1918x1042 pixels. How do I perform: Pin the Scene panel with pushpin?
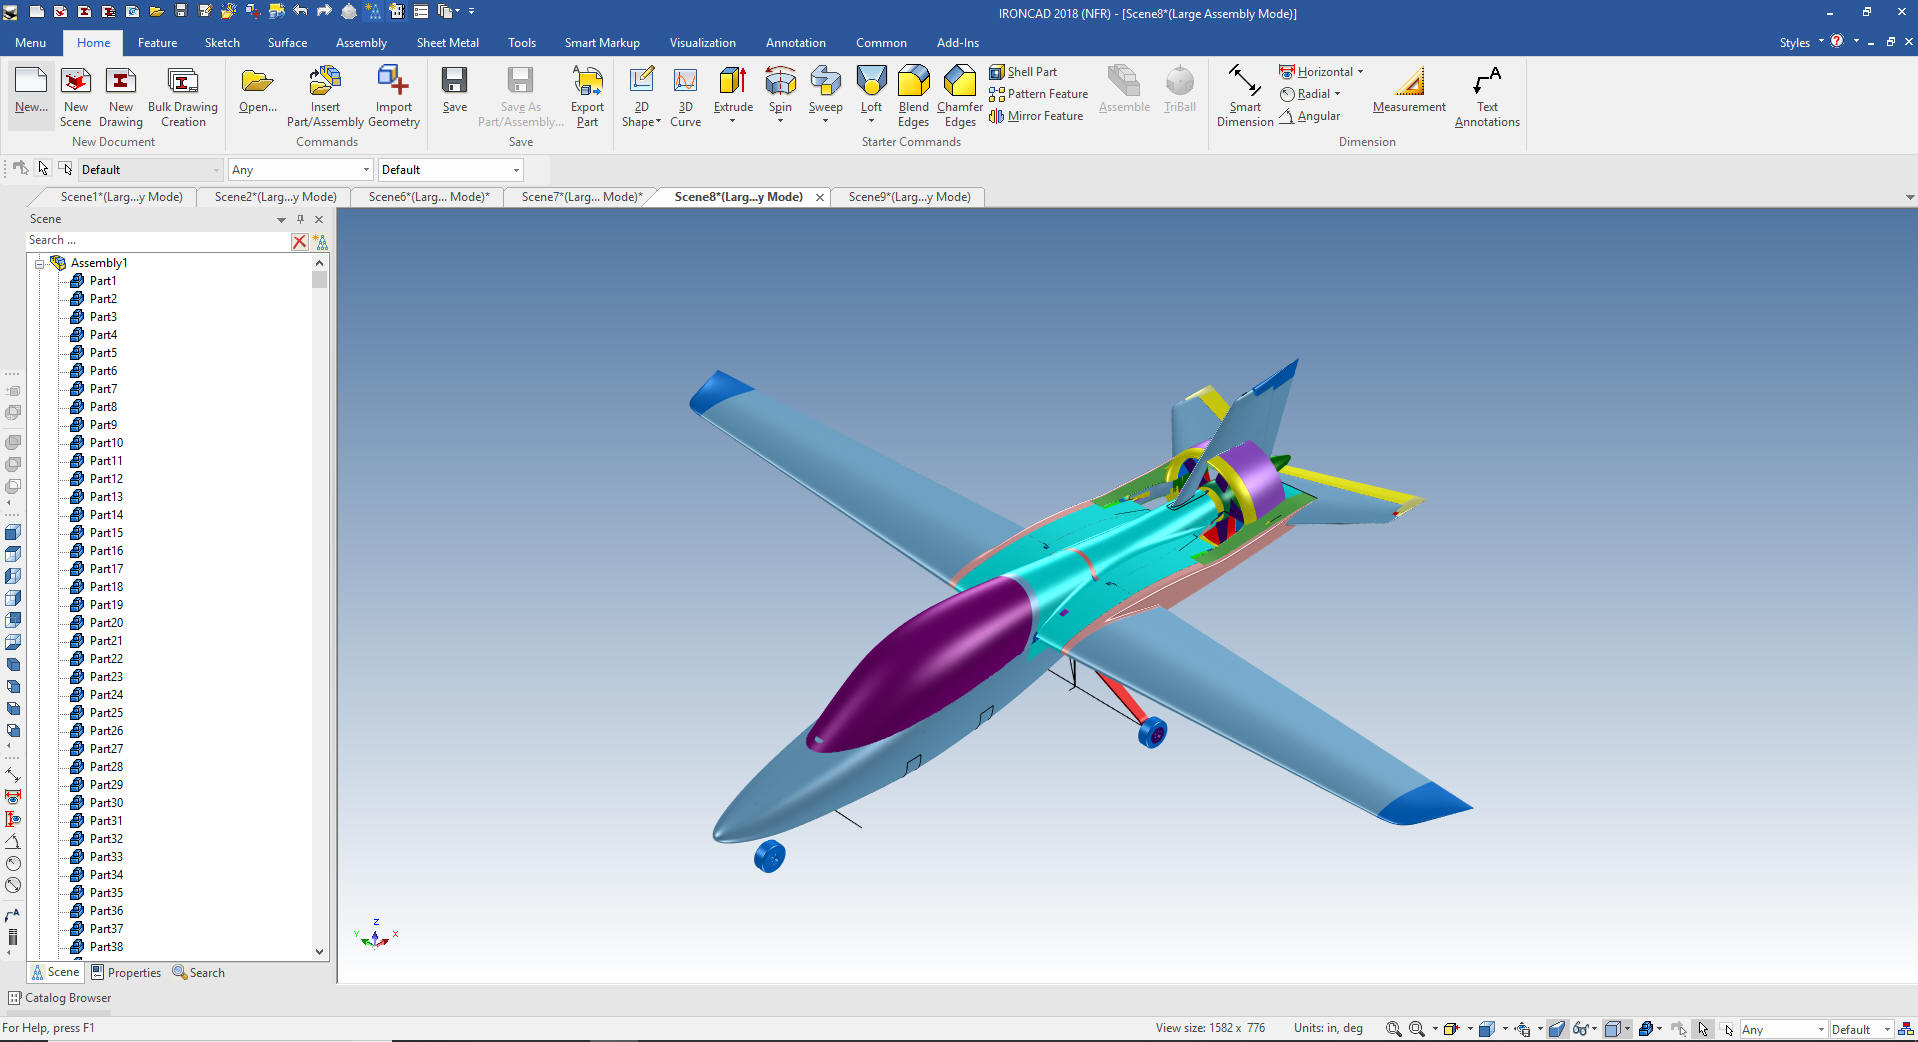300,219
